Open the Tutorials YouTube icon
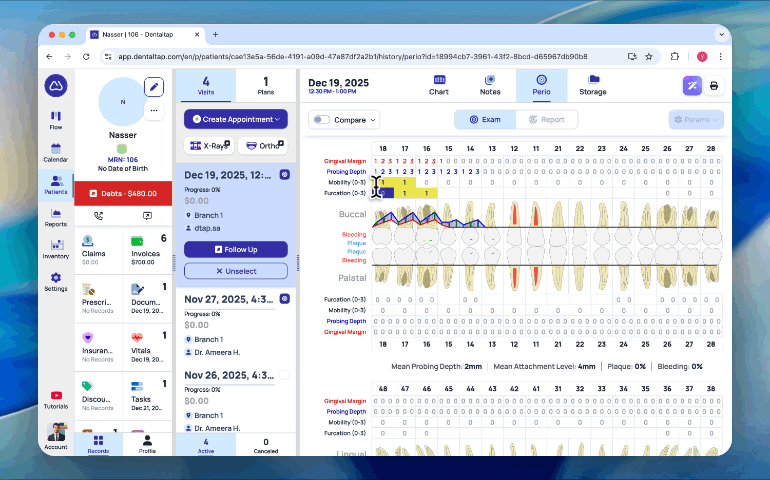This screenshot has height=480, width=770. coord(55,396)
